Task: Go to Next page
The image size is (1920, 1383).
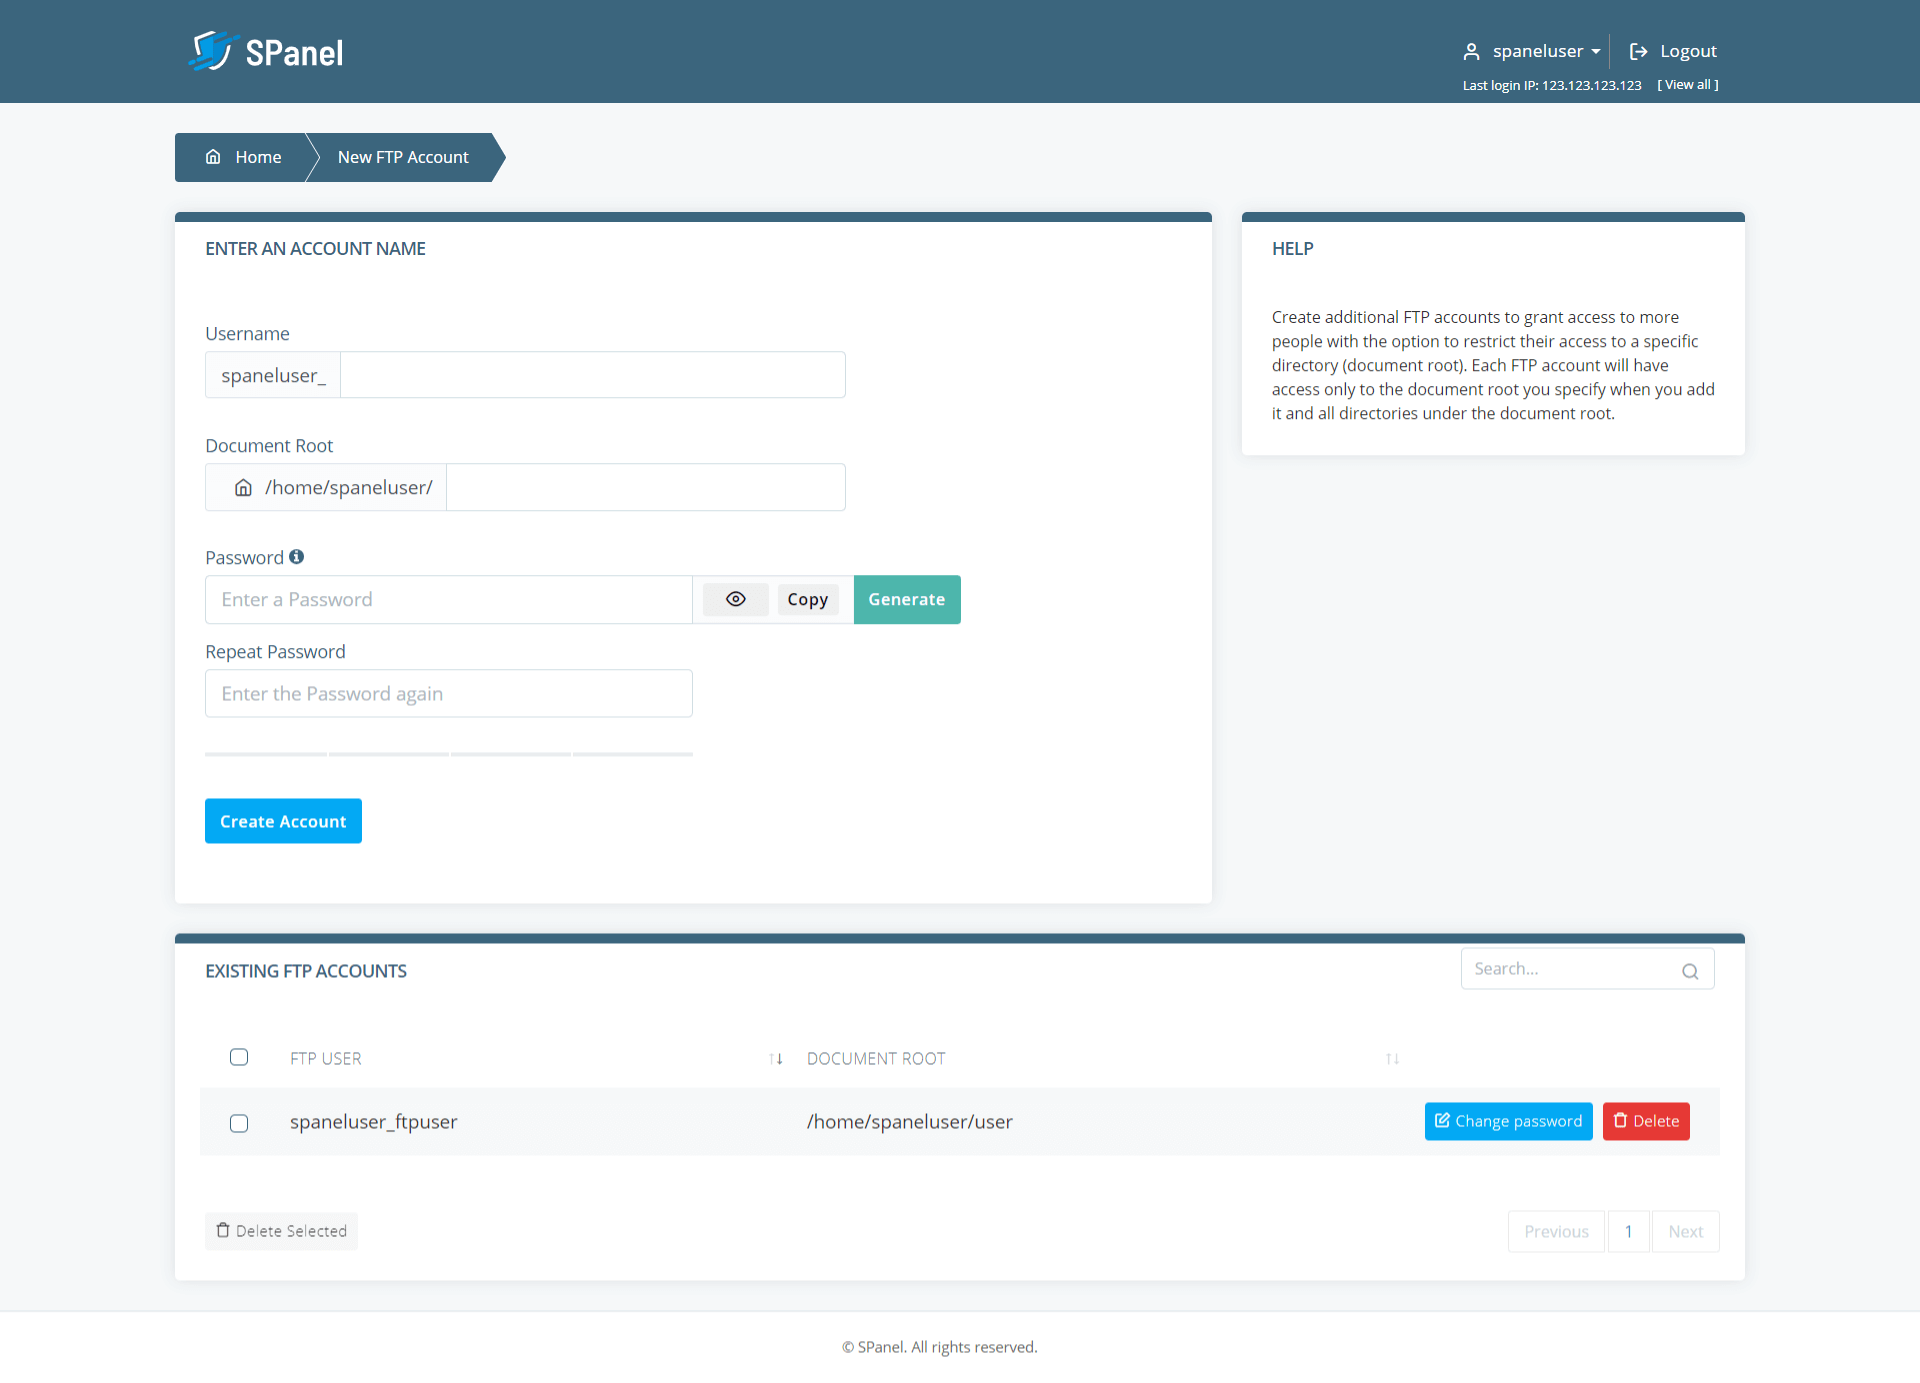Action: (x=1686, y=1232)
